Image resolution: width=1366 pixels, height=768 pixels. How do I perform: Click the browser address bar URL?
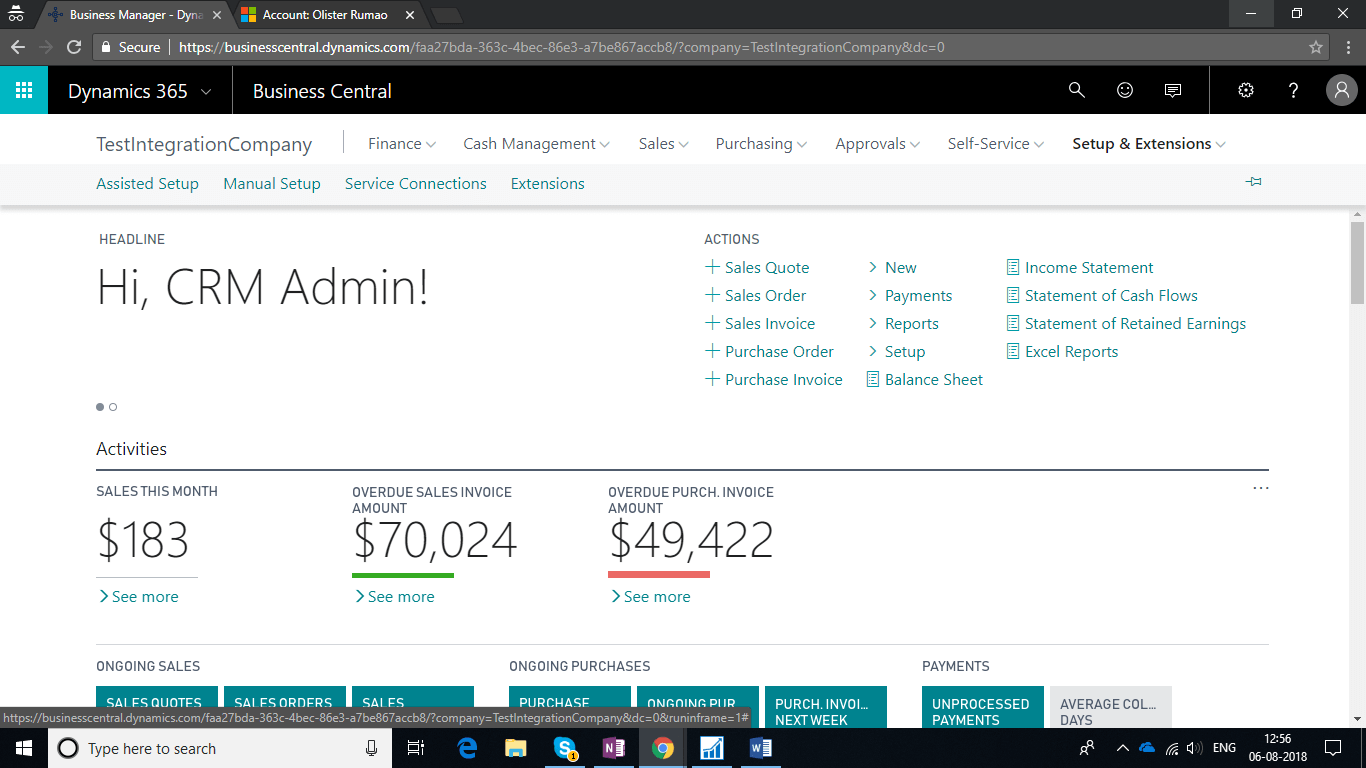(560, 47)
